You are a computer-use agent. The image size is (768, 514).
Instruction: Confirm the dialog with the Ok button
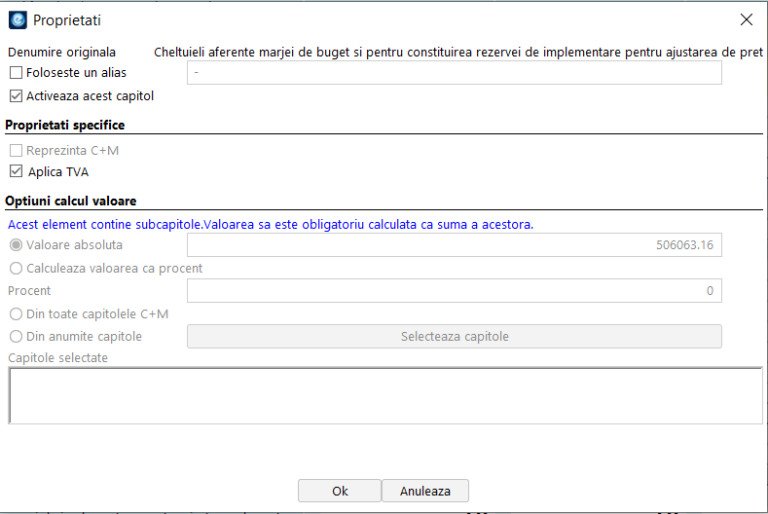(339, 491)
